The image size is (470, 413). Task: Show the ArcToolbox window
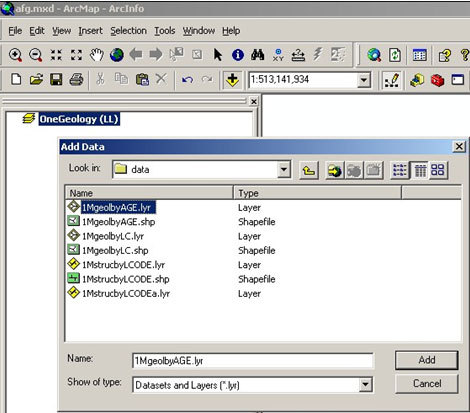437,80
